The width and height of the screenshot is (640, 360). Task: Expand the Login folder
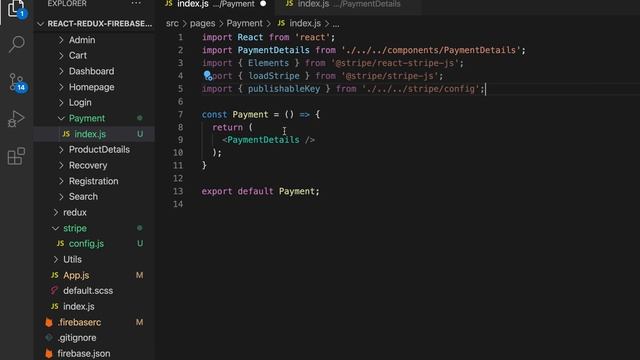(61, 102)
